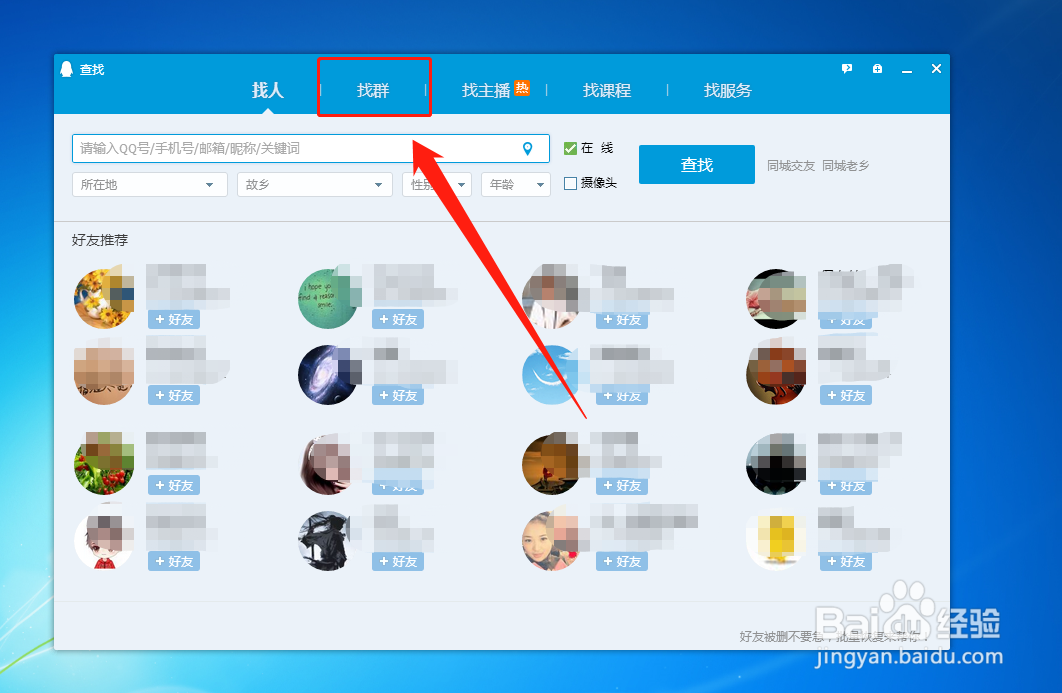Click the orange sunset avatar

552,464
